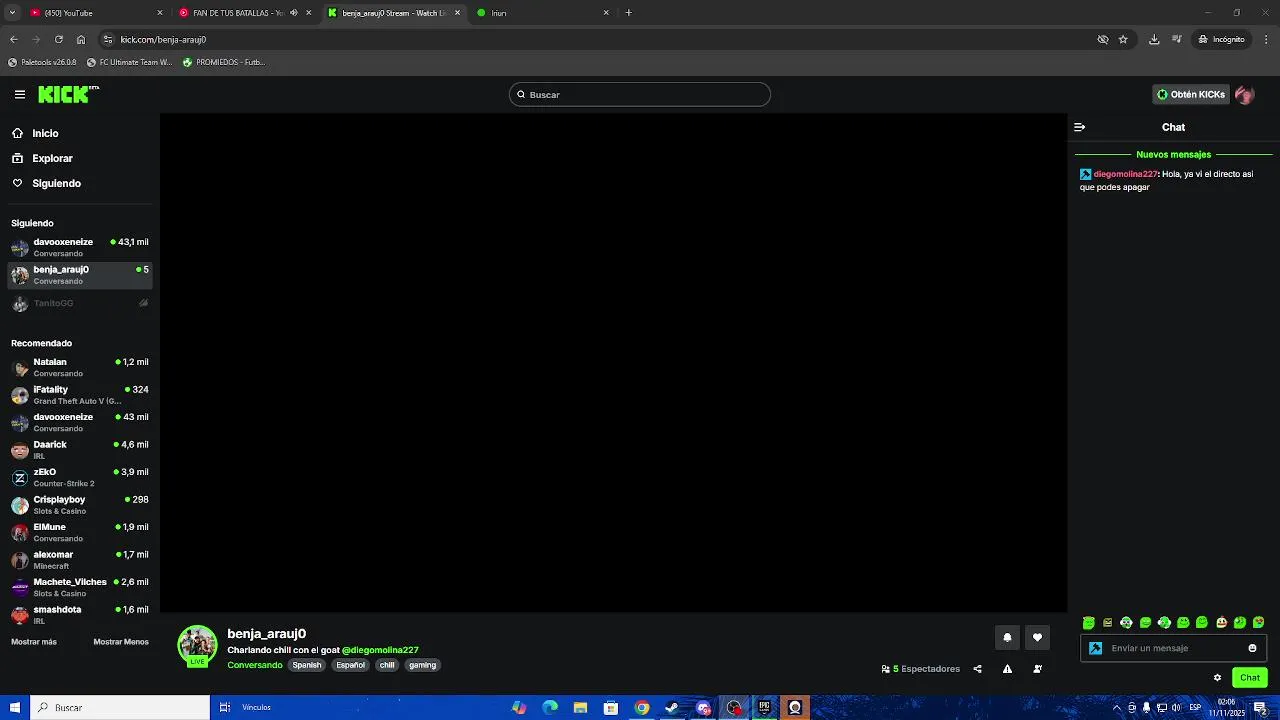Click the 5 Espectadores viewer count

pos(921,669)
